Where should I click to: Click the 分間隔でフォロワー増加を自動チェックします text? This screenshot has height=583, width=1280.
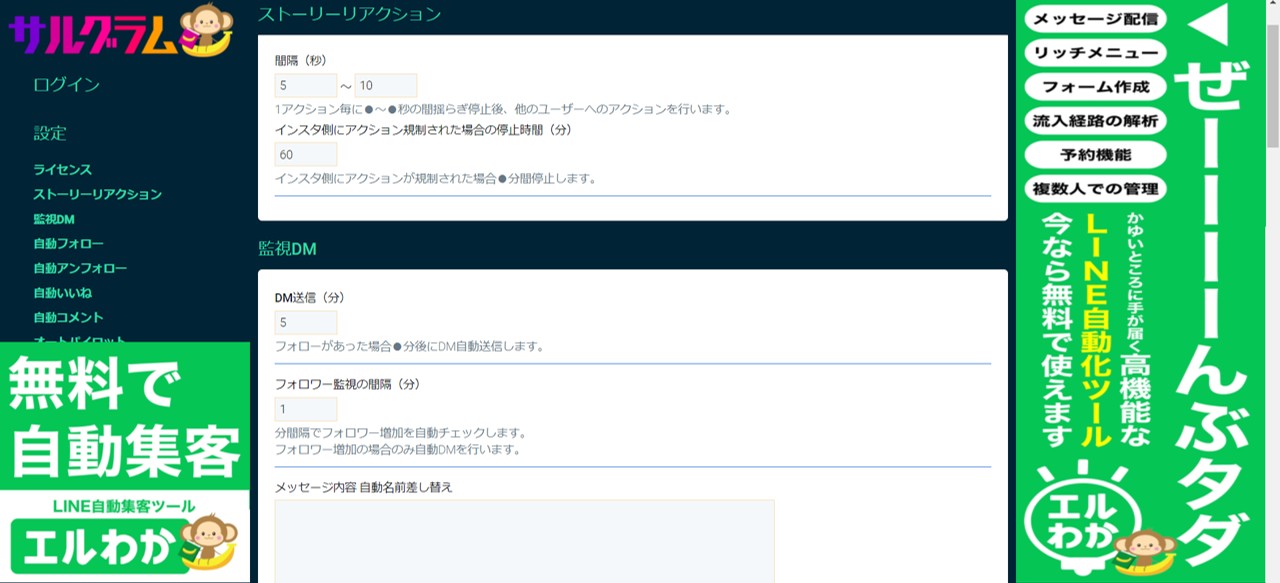coord(400,433)
